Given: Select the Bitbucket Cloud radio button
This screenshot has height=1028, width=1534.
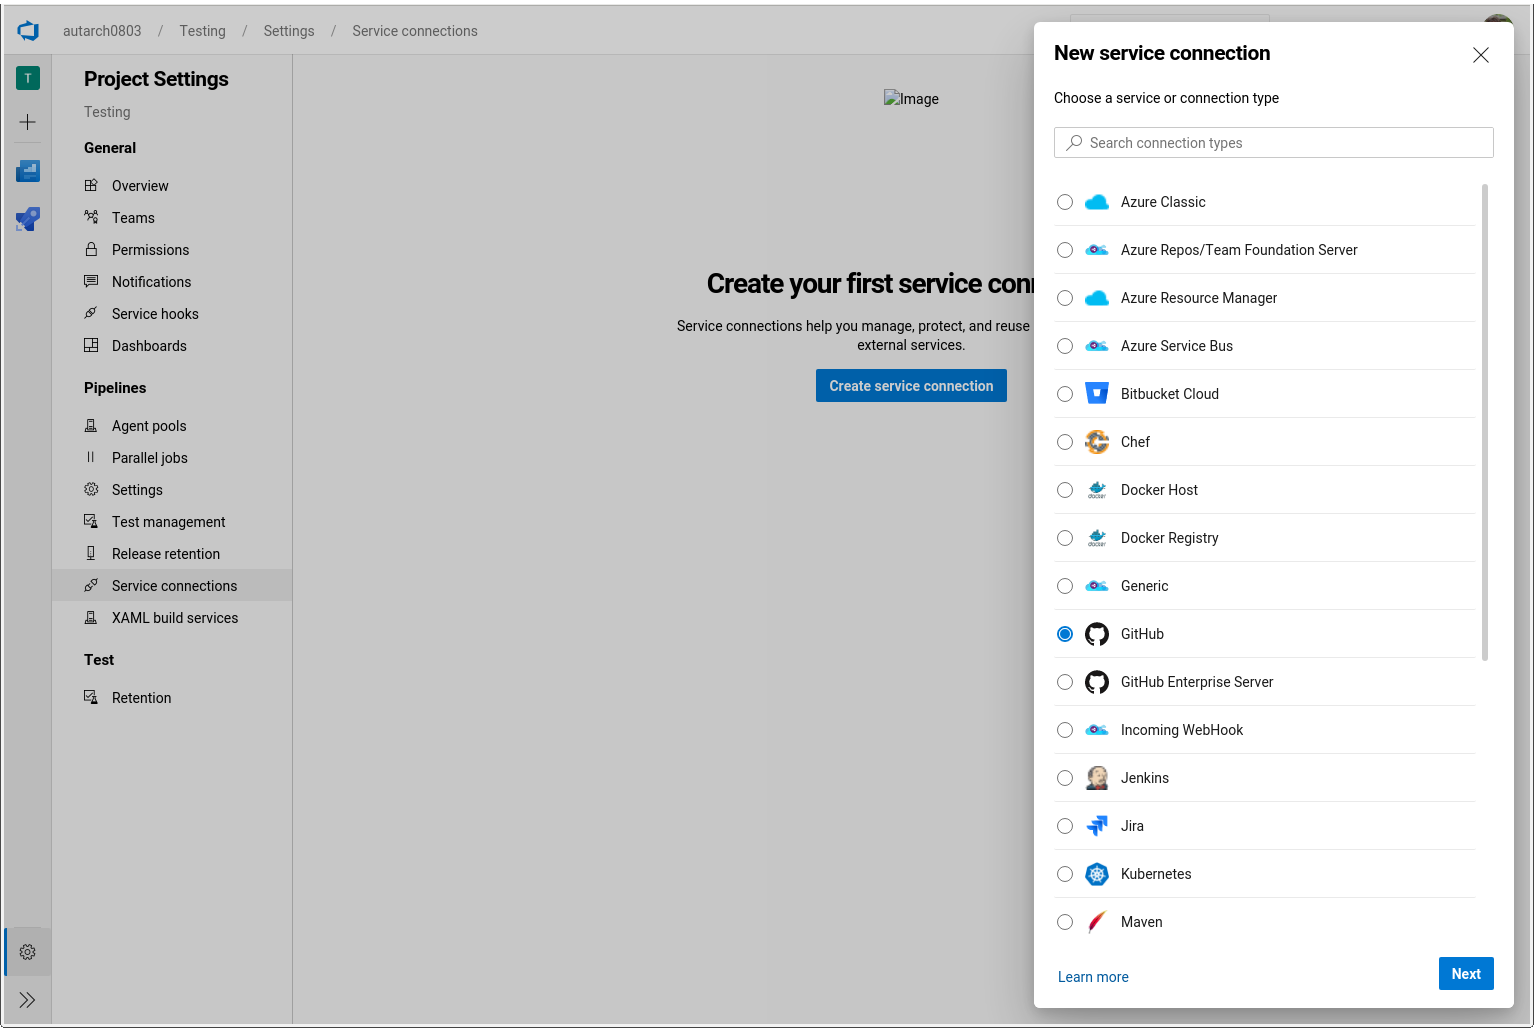Looking at the screenshot, I should (x=1065, y=394).
